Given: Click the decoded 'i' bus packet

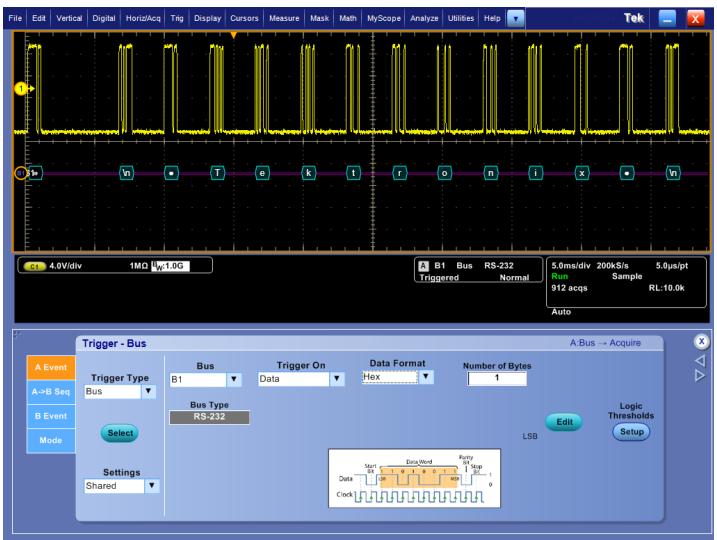Looking at the screenshot, I should tap(535, 173).
